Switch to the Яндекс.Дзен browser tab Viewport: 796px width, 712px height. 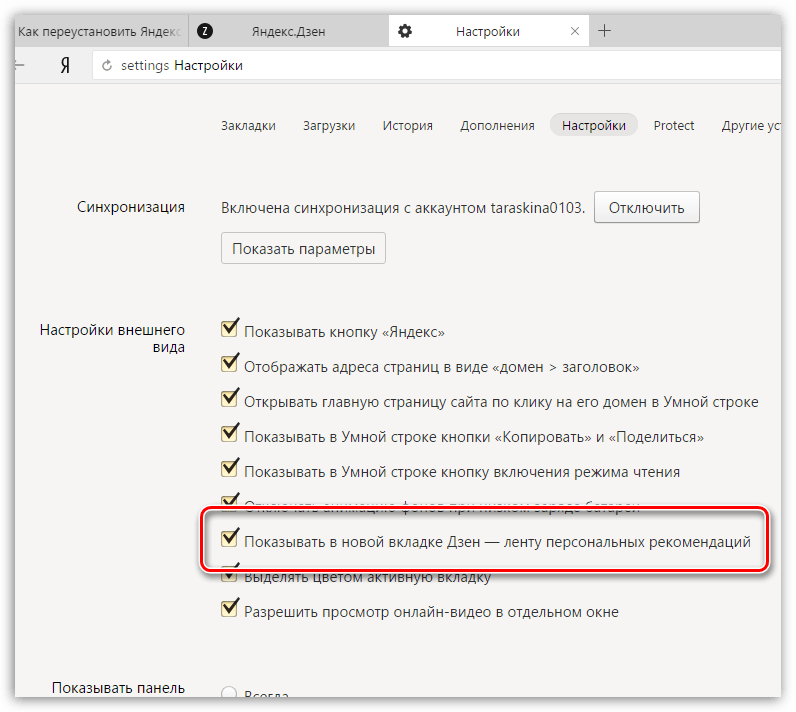(288, 31)
